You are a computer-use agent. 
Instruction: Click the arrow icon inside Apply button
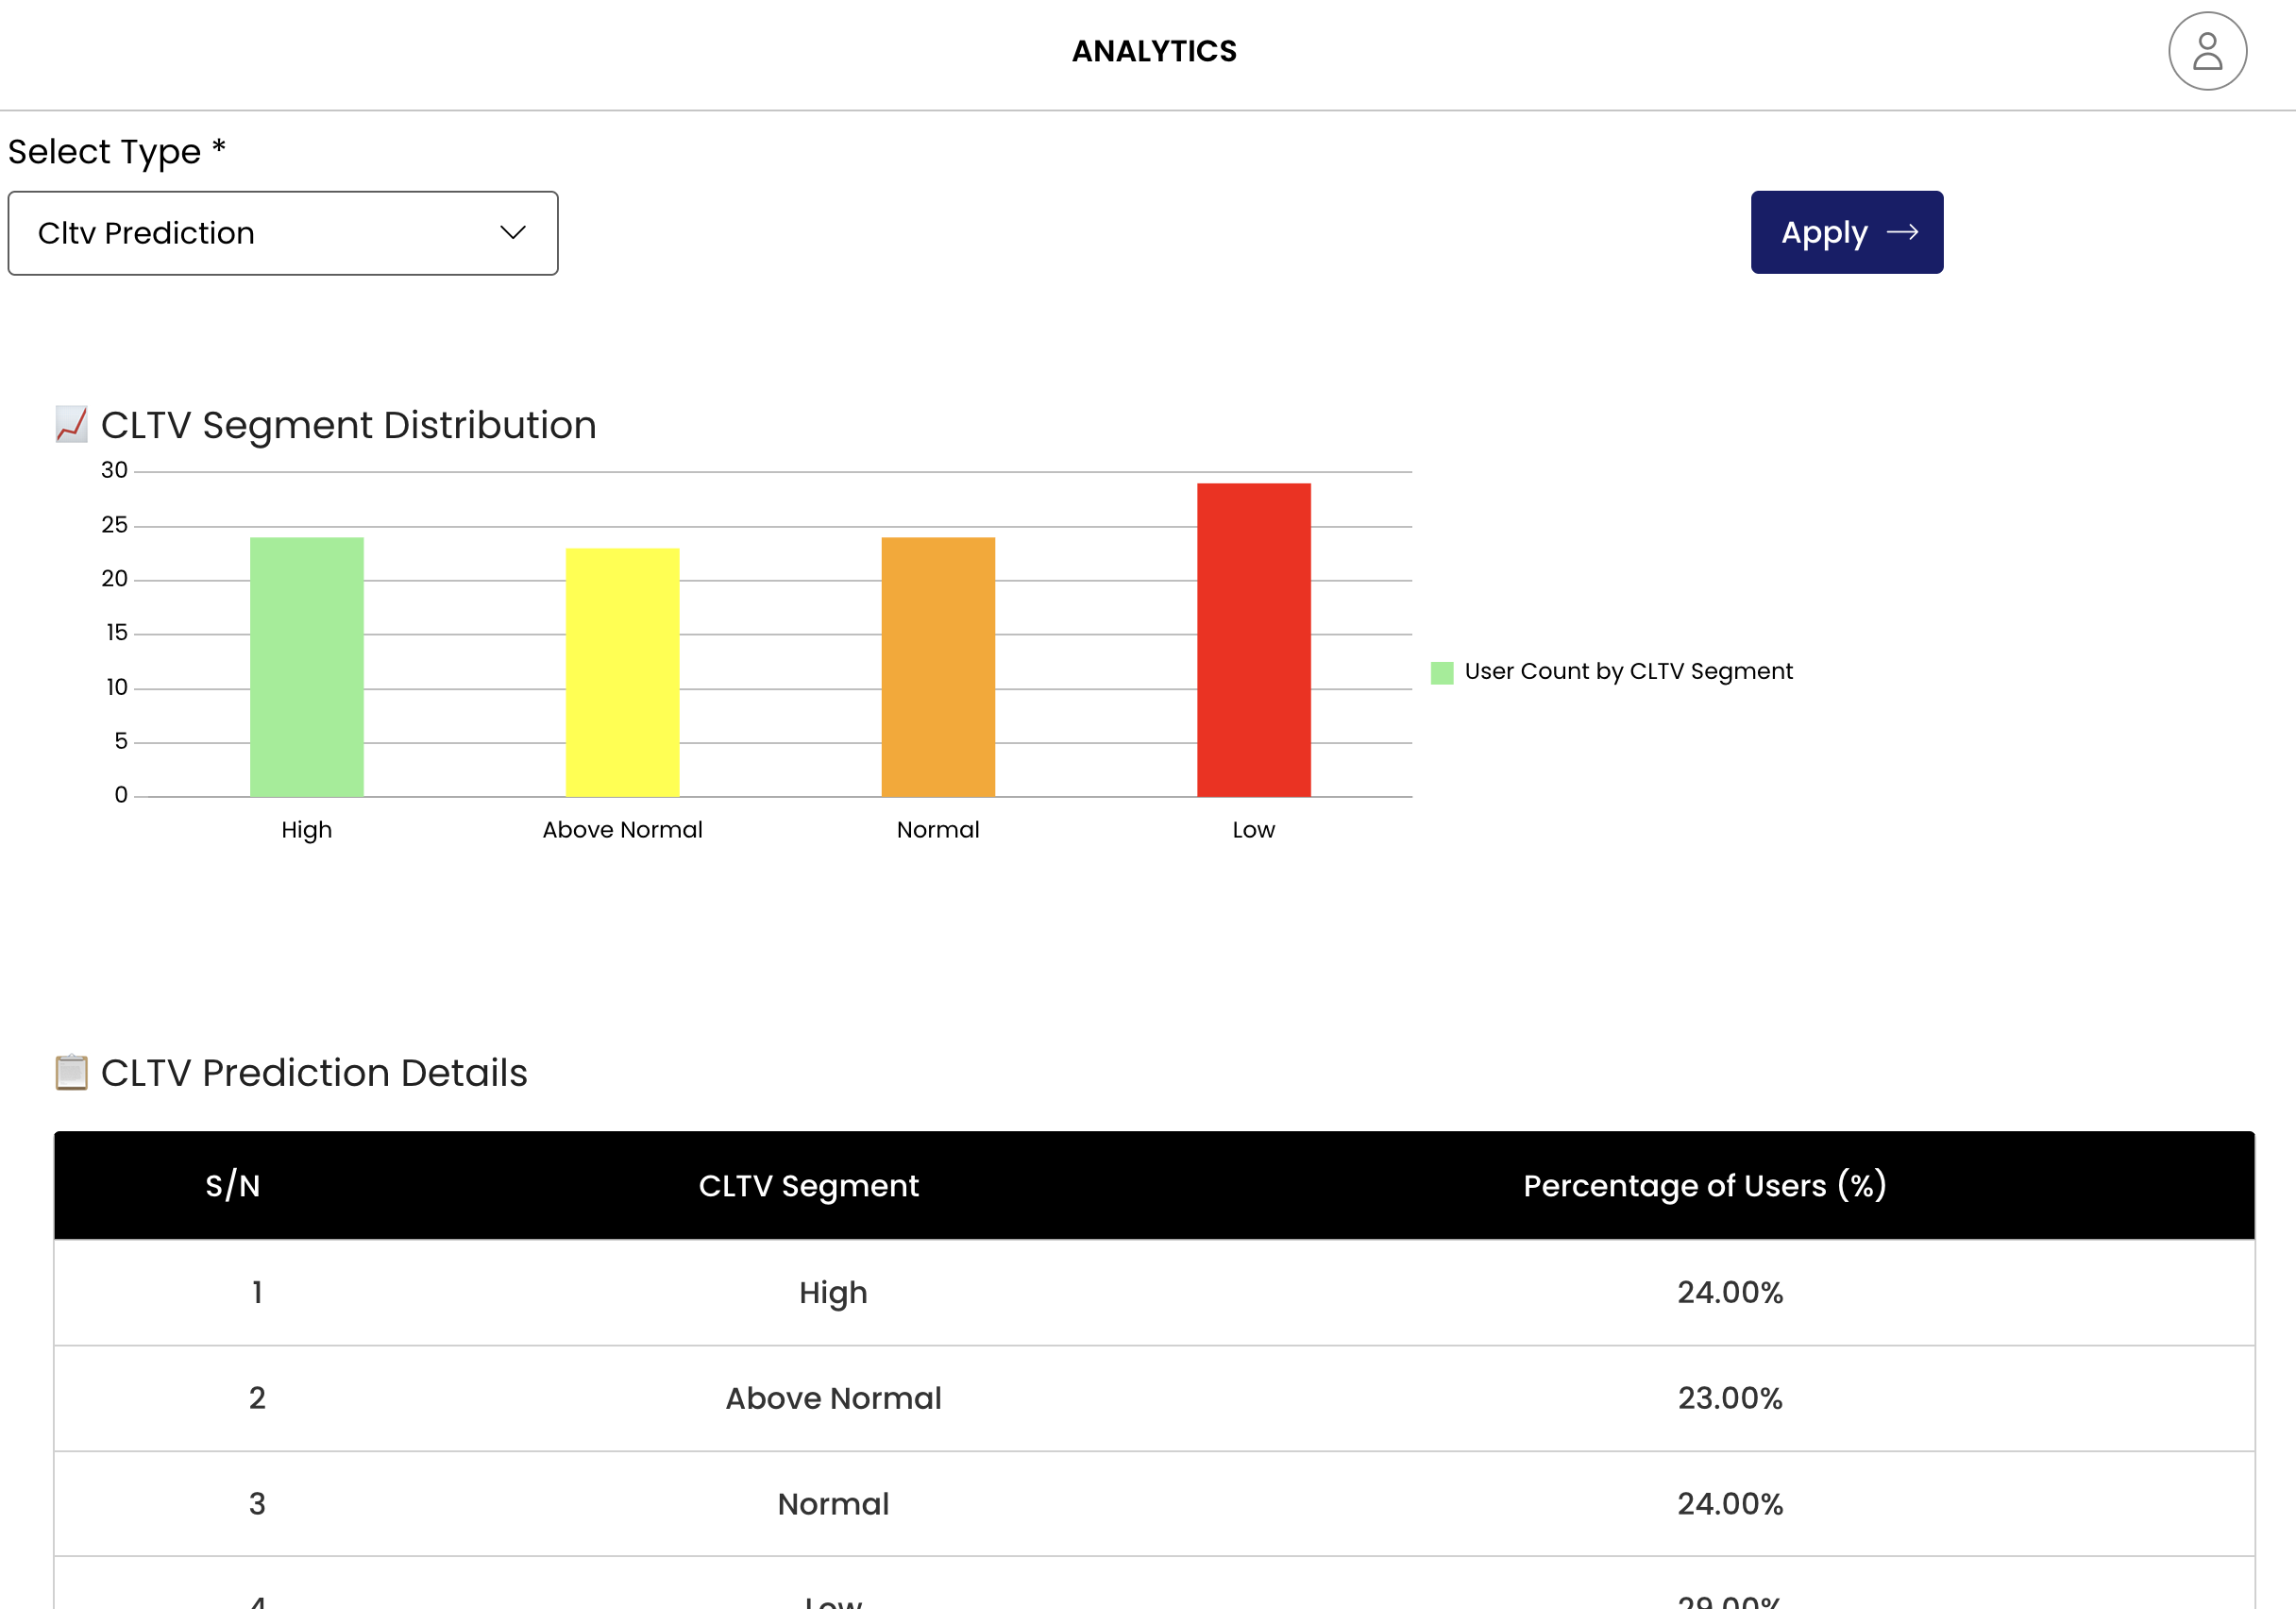click(x=1901, y=233)
